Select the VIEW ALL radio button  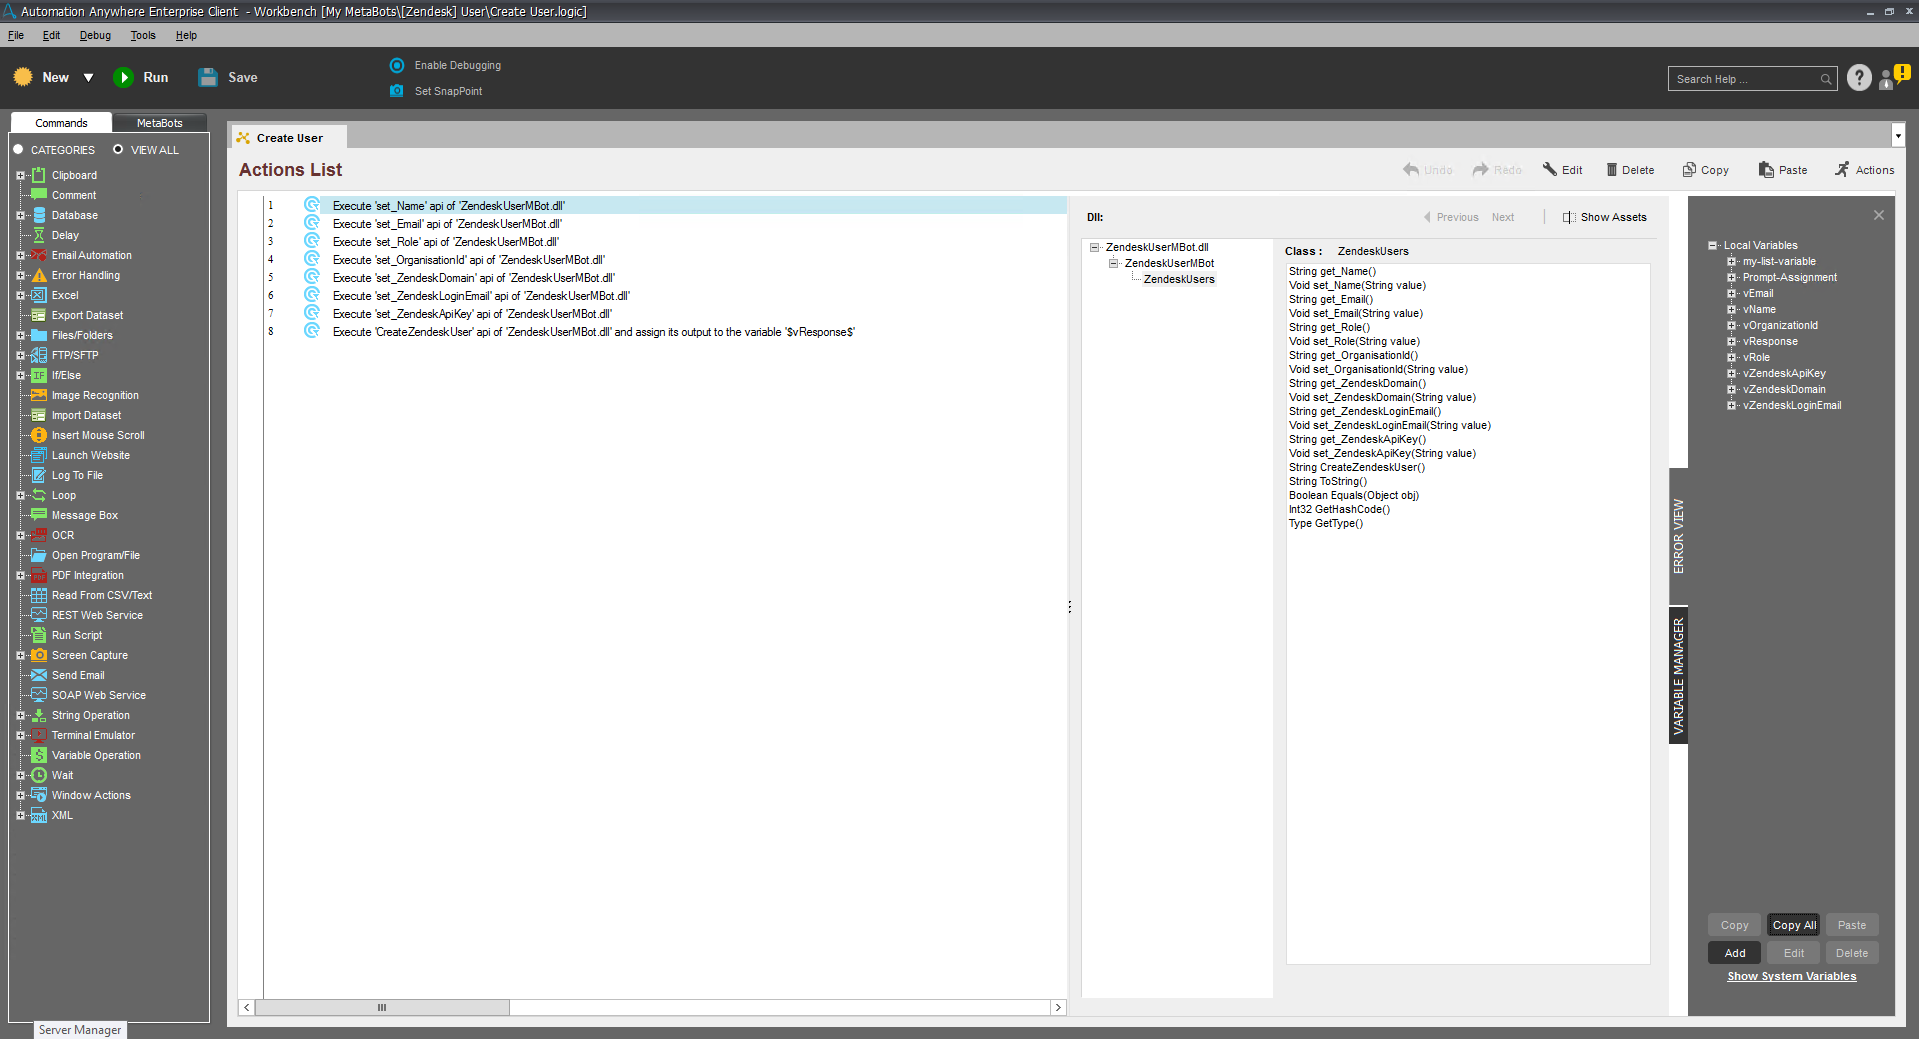[x=118, y=150]
